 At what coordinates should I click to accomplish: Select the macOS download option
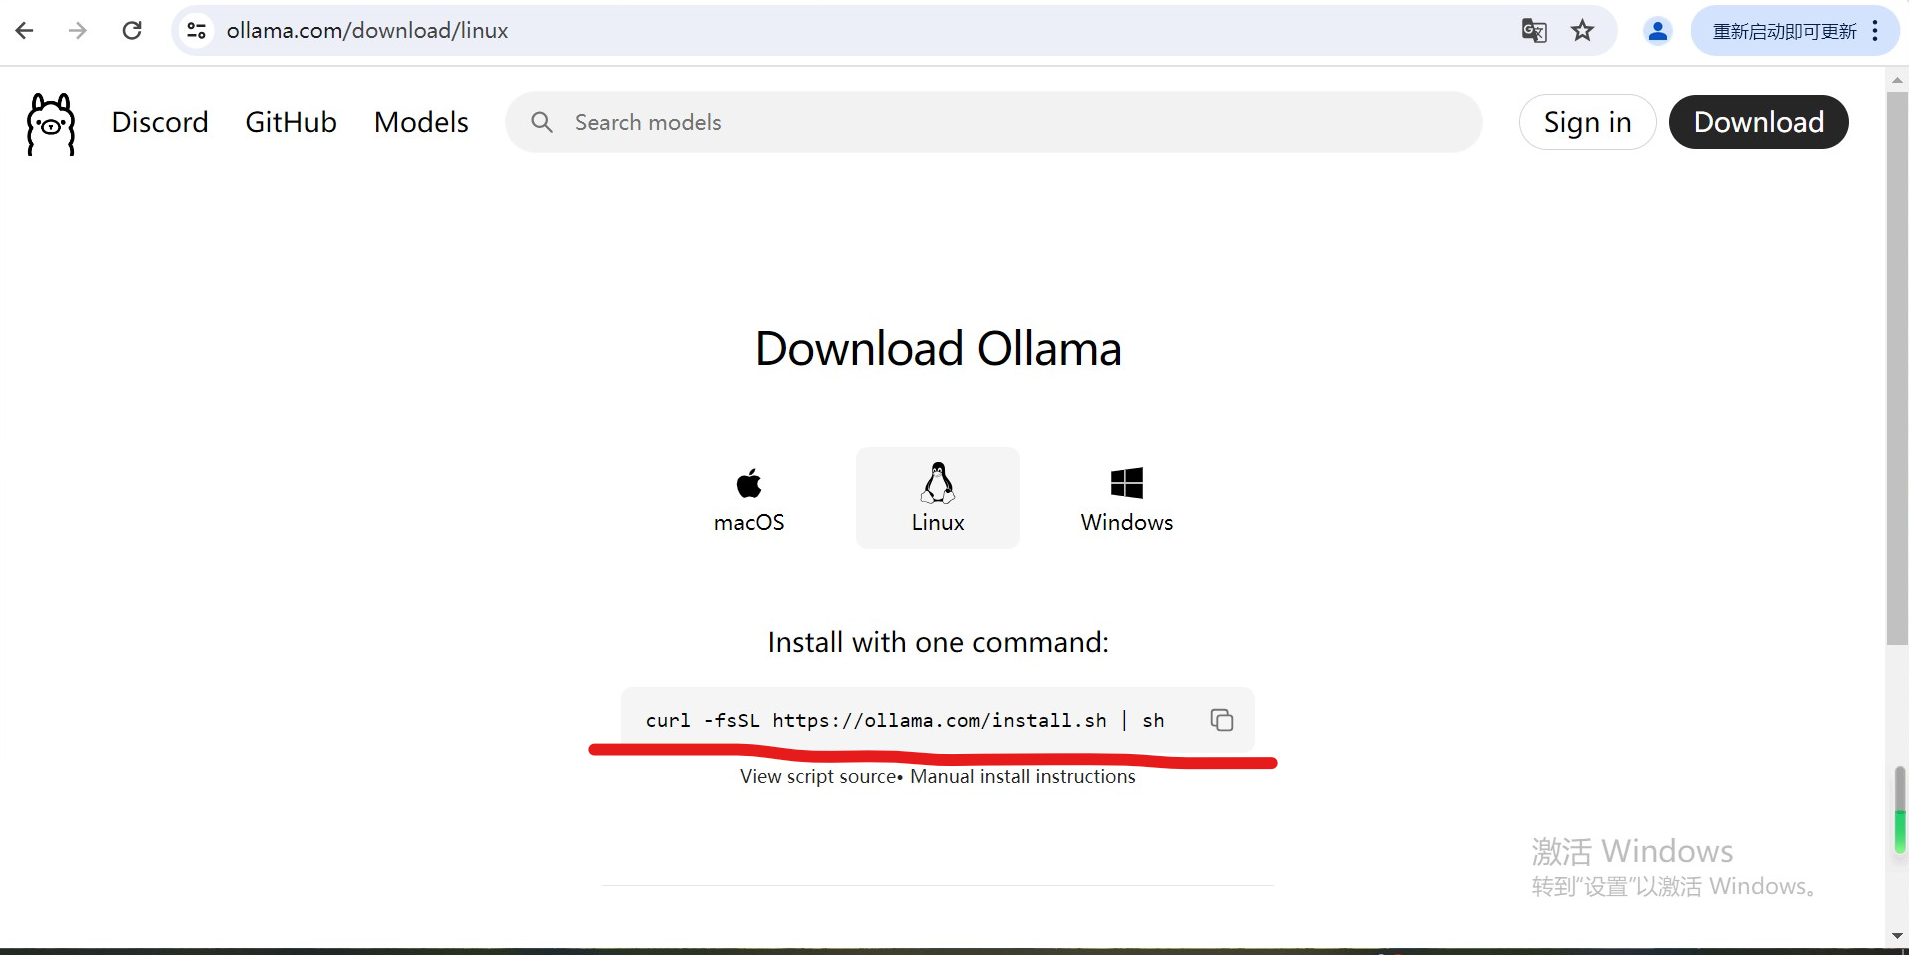[749, 498]
